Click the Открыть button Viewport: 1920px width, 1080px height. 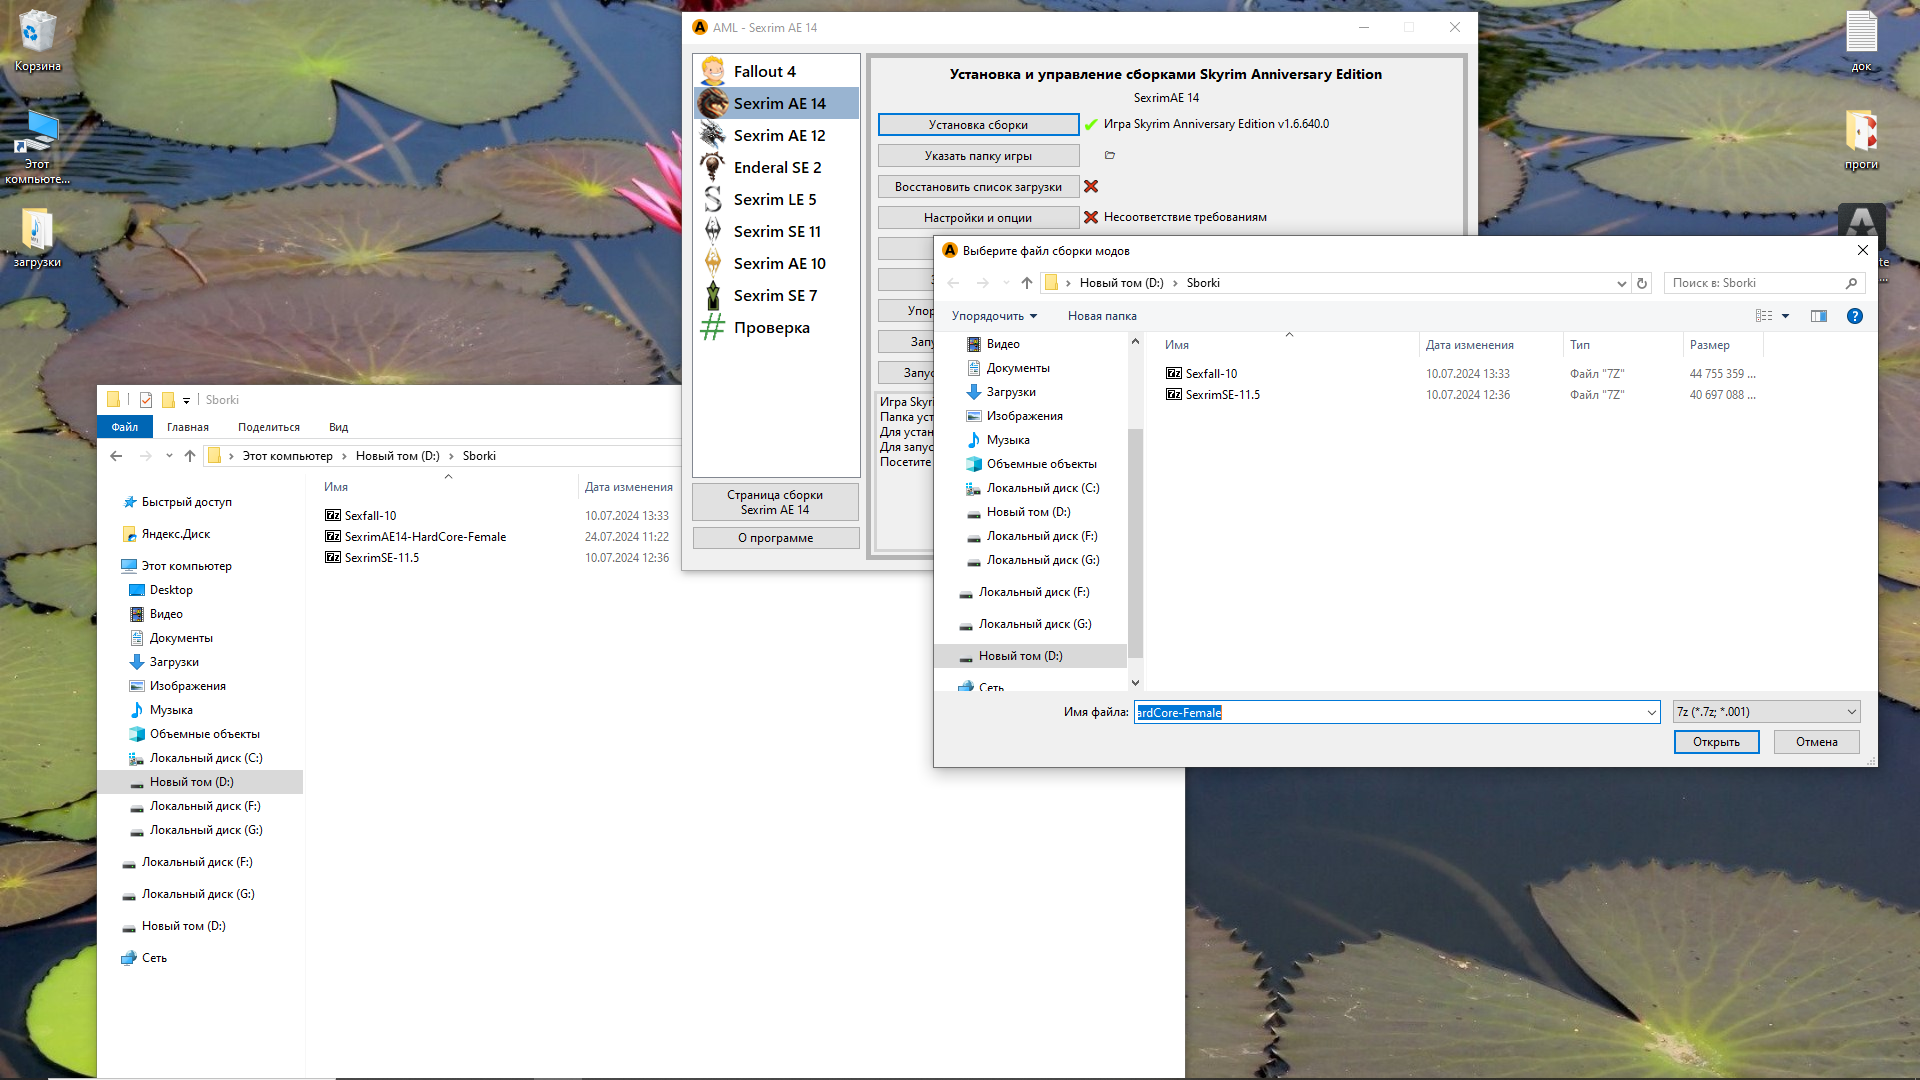[x=1716, y=742]
